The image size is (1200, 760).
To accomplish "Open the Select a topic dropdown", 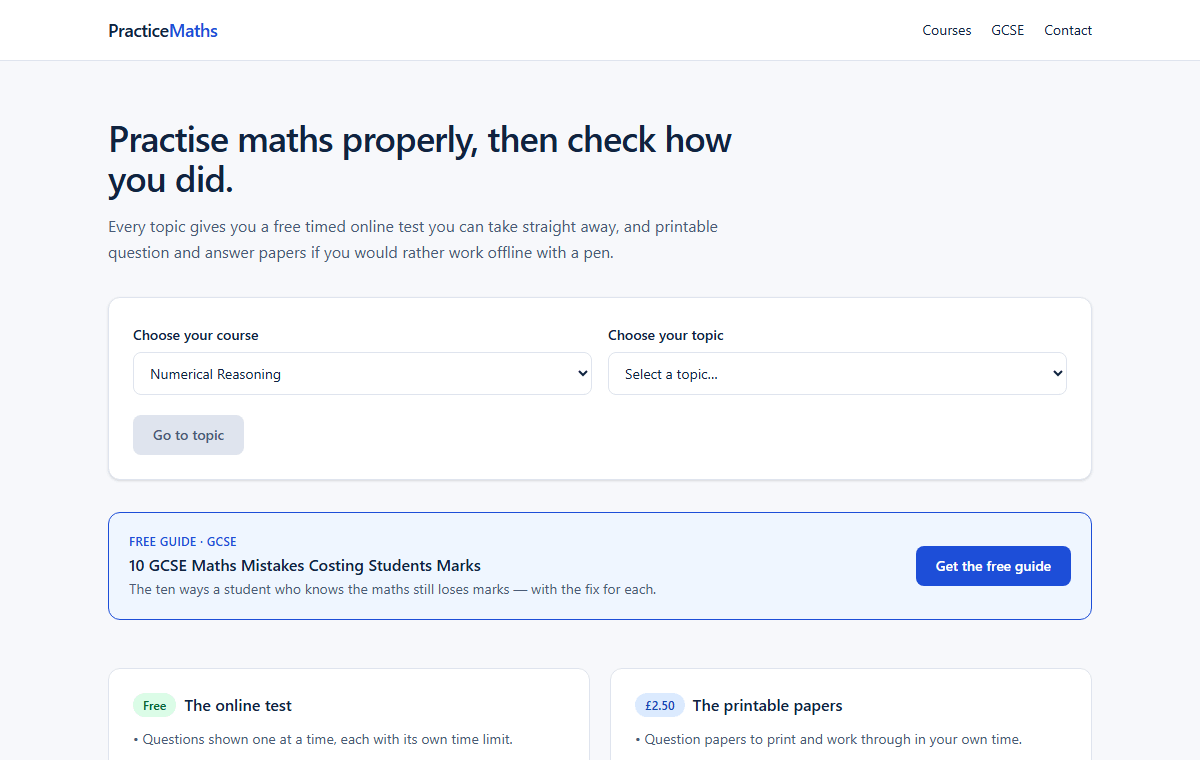I will click(837, 374).
